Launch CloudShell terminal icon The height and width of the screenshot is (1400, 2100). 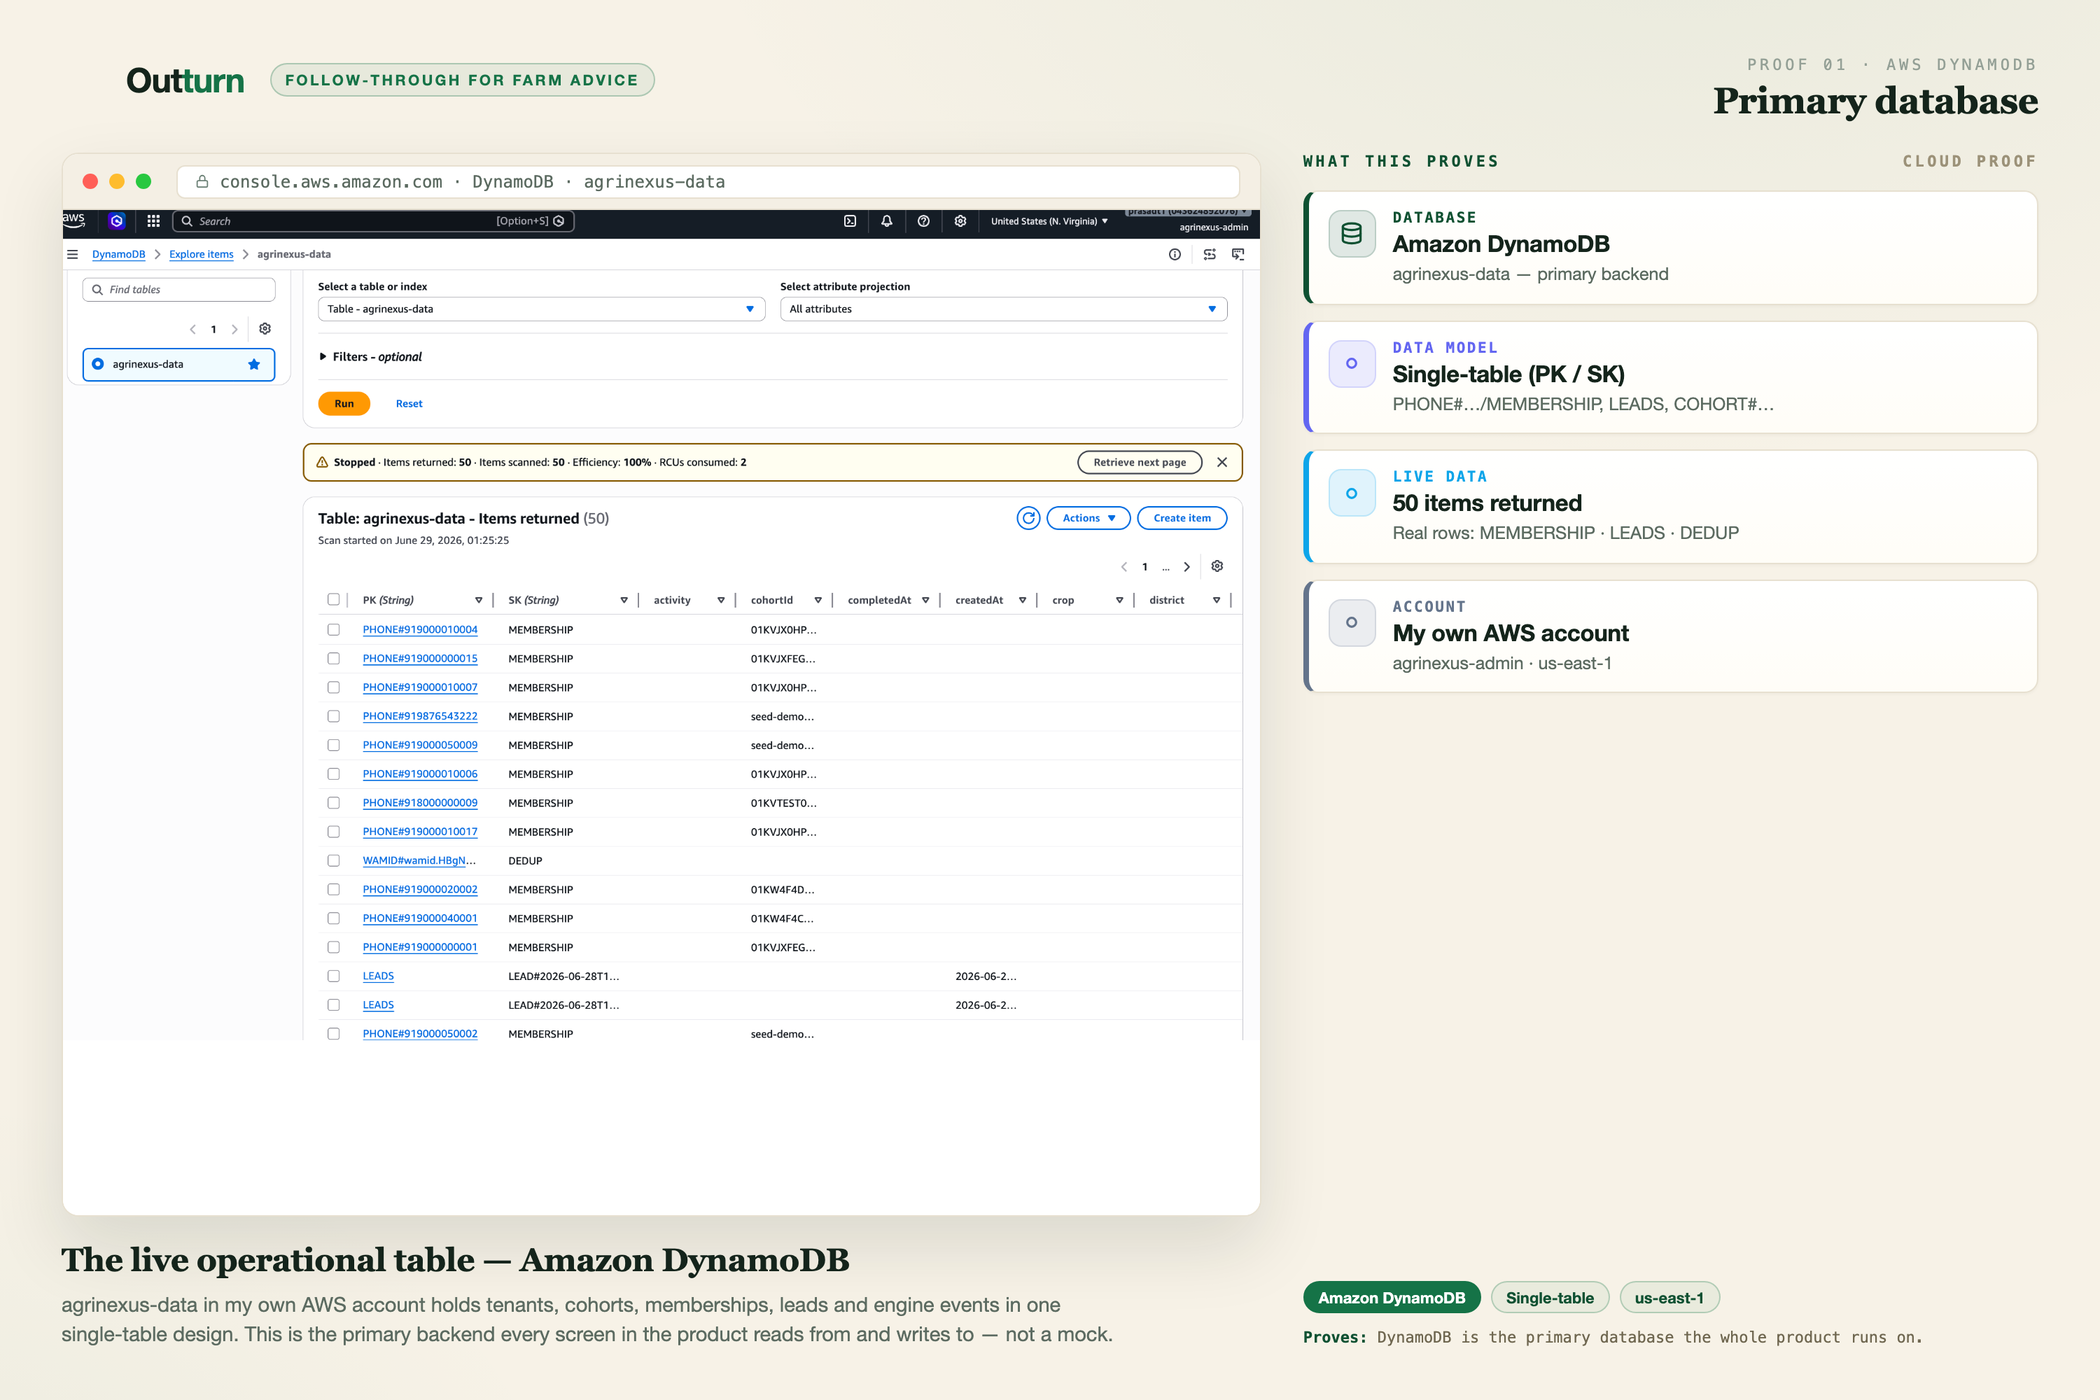click(850, 221)
